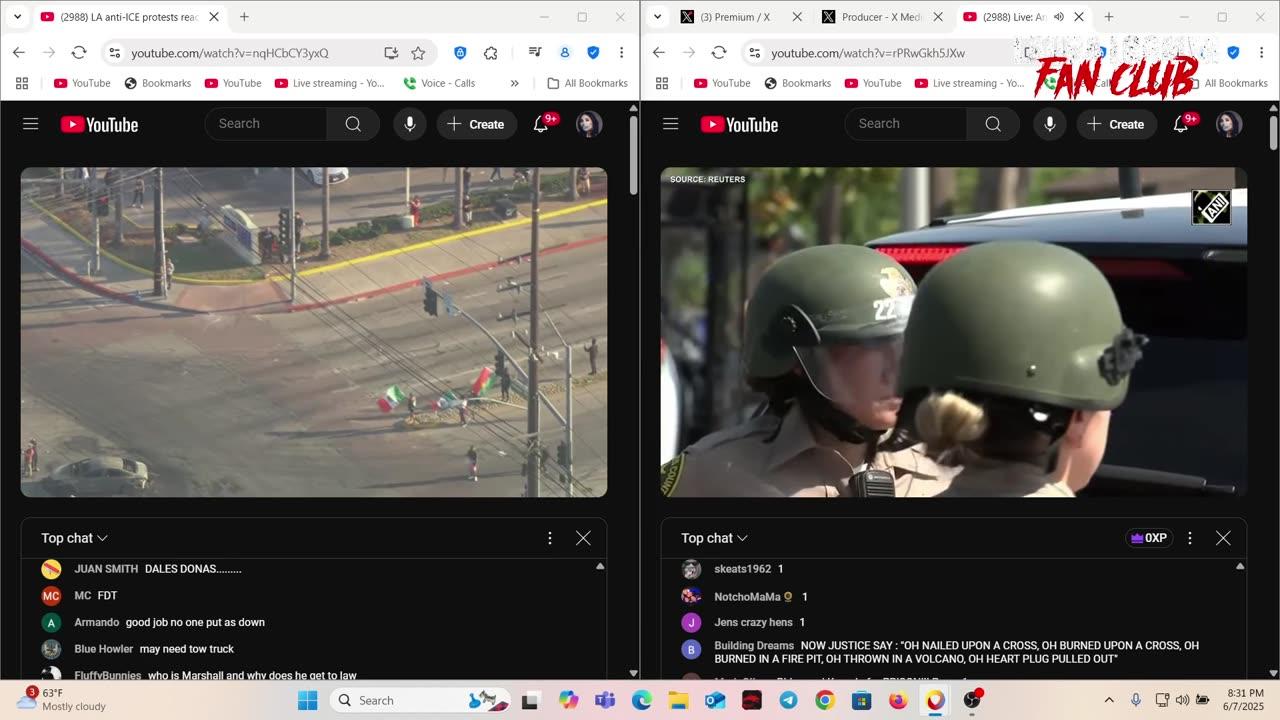Bookmark this page with star icon
Image resolution: width=1280 pixels, height=720 pixels.
tap(418, 53)
